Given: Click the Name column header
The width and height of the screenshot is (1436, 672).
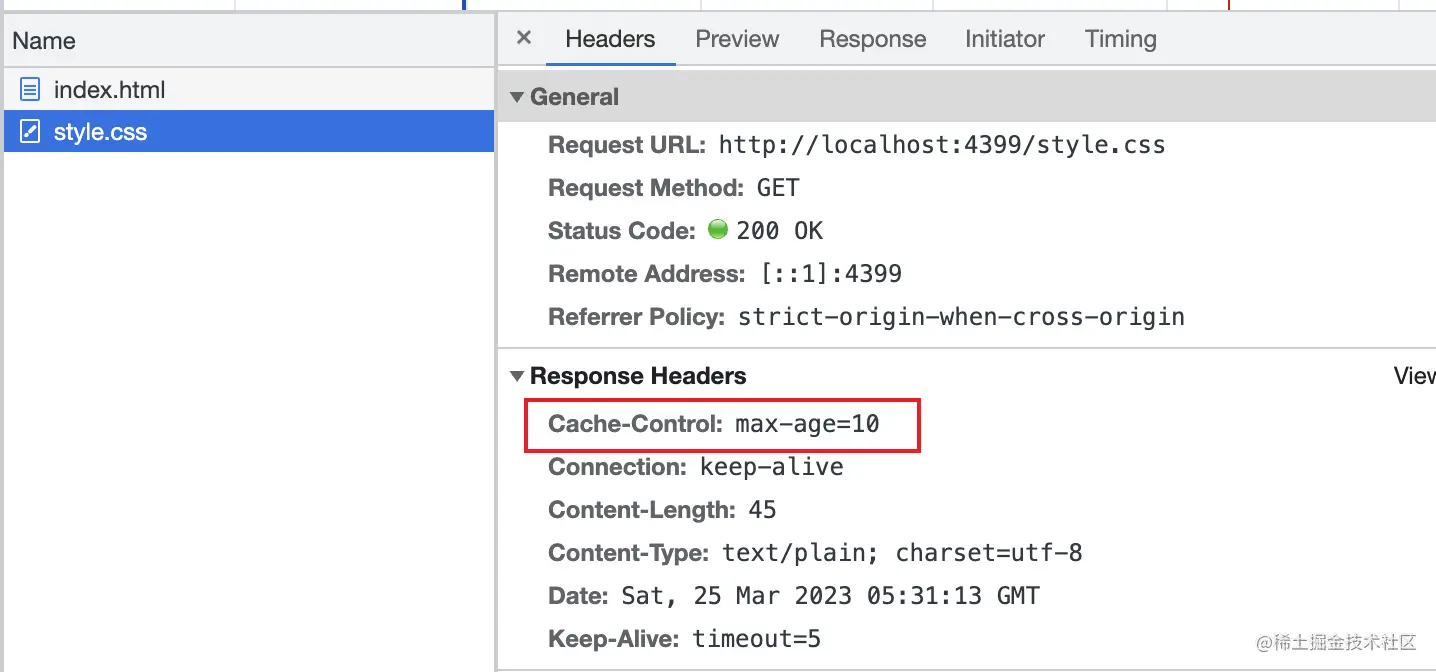Looking at the screenshot, I should click(44, 41).
